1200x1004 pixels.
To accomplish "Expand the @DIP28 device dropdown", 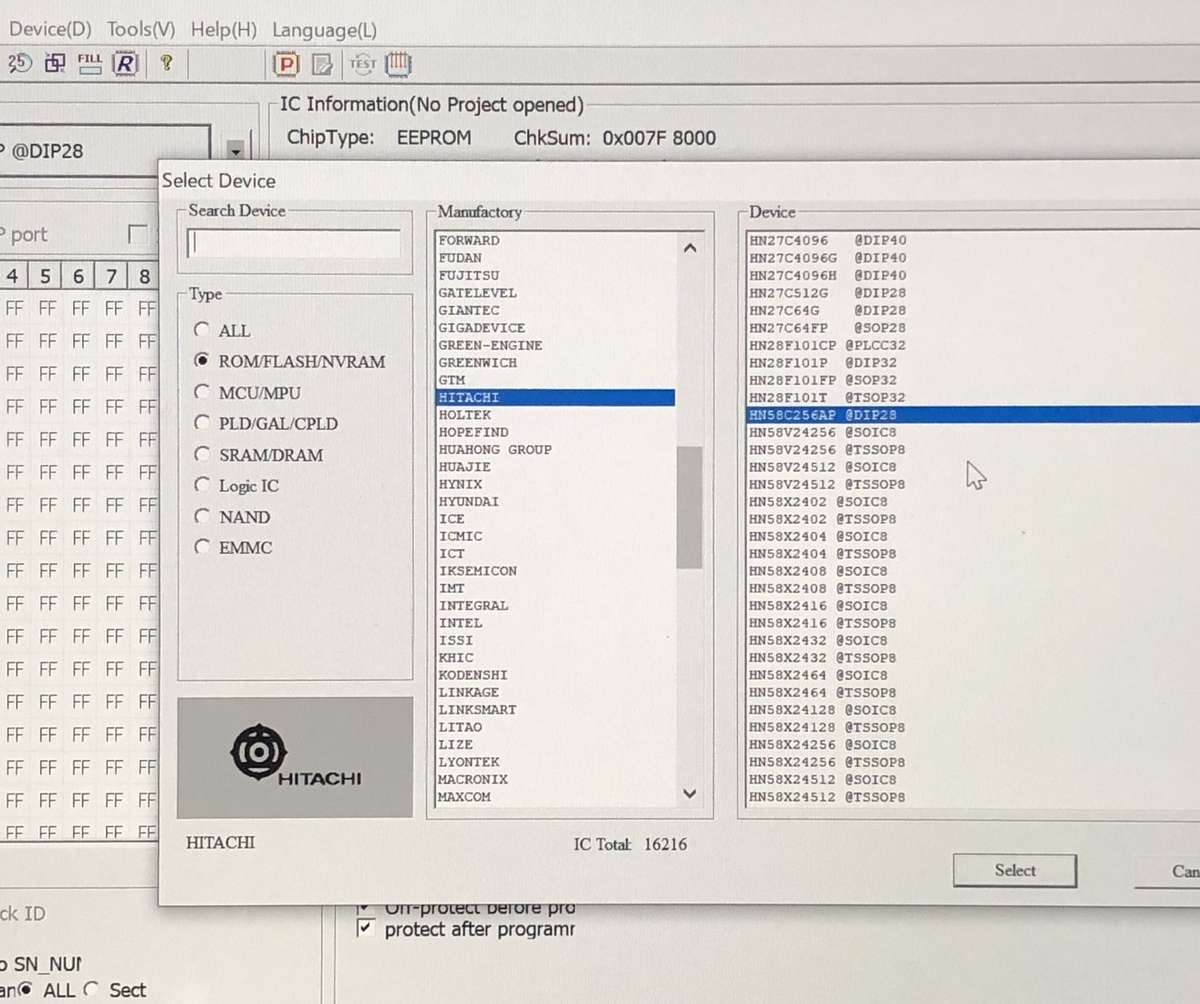I will coord(235,151).
